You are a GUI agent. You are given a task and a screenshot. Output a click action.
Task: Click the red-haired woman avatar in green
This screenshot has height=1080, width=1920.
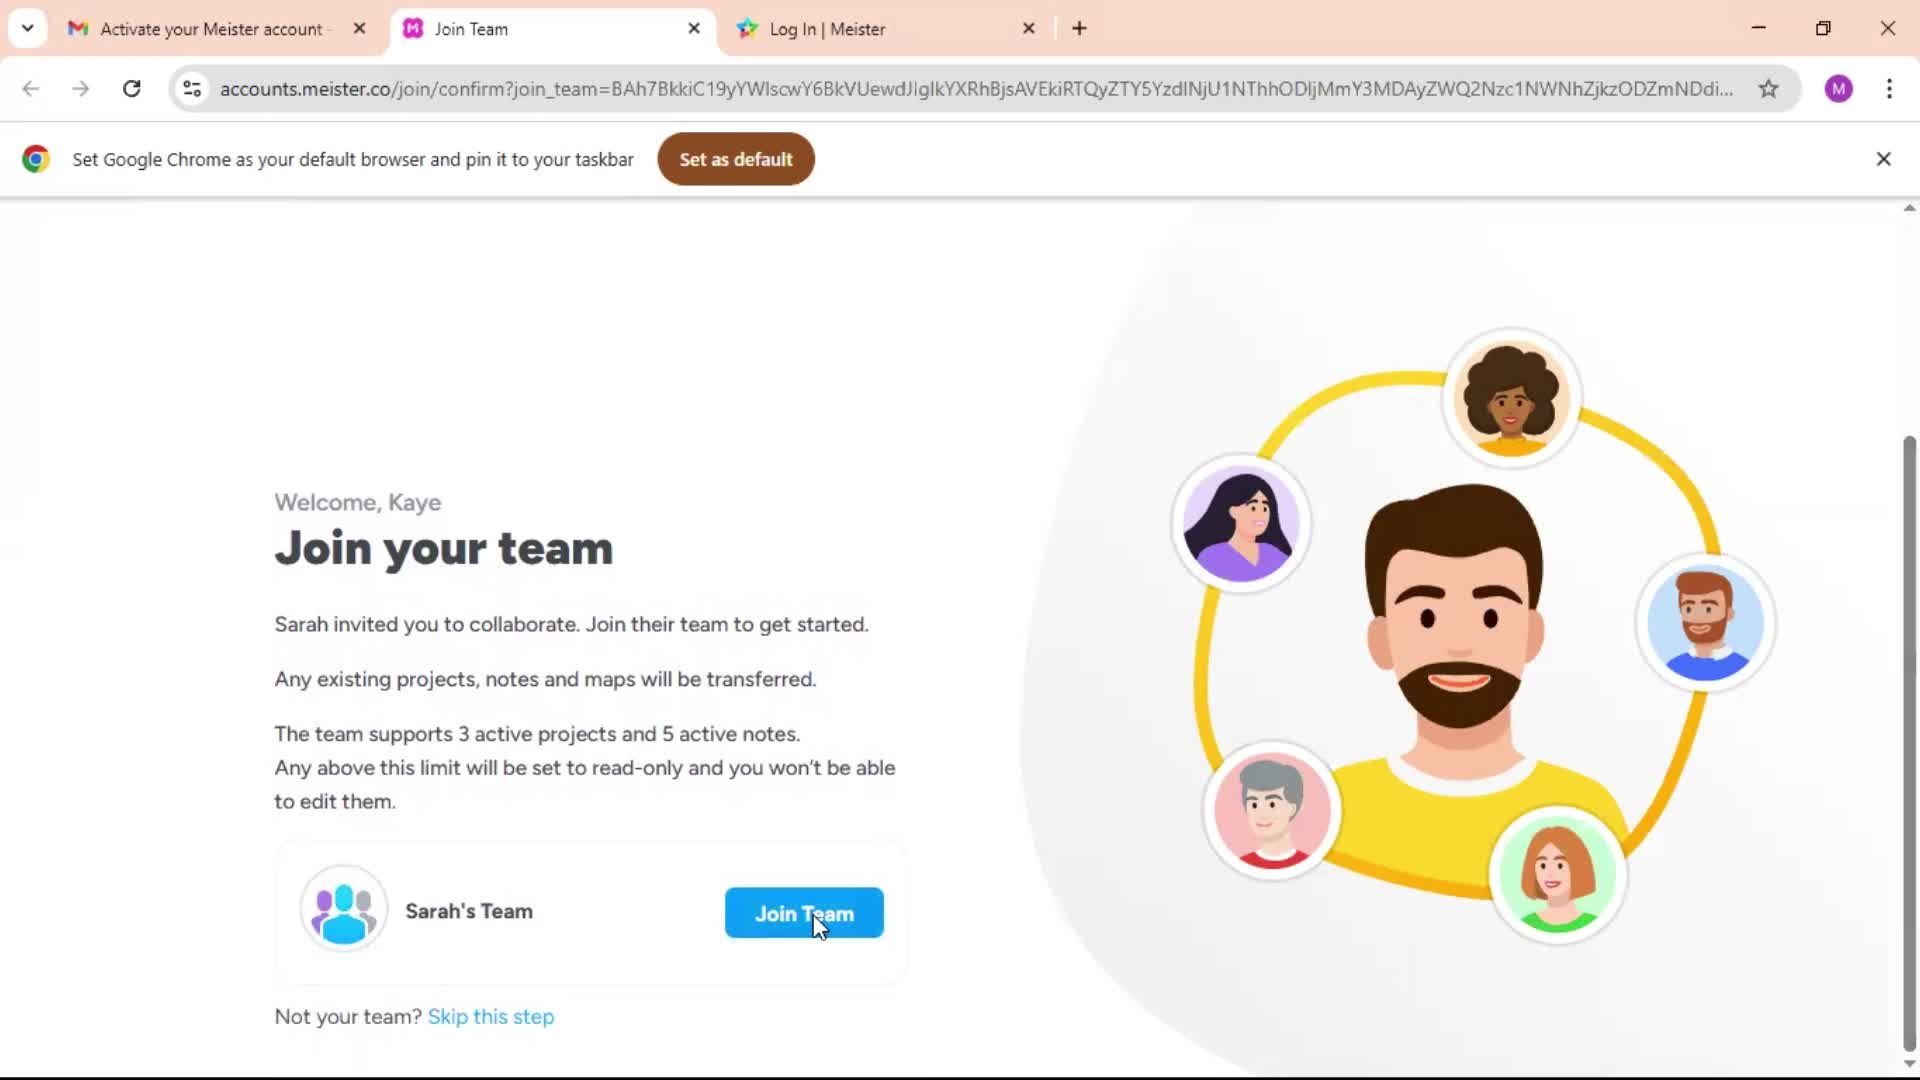pyautogui.click(x=1557, y=875)
